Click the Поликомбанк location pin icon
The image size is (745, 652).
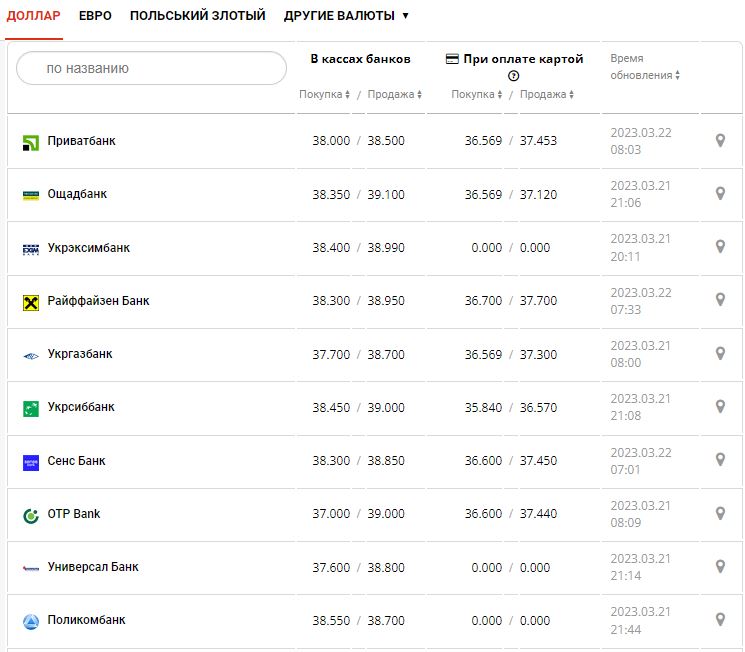pyautogui.click(x=720, y=620)
